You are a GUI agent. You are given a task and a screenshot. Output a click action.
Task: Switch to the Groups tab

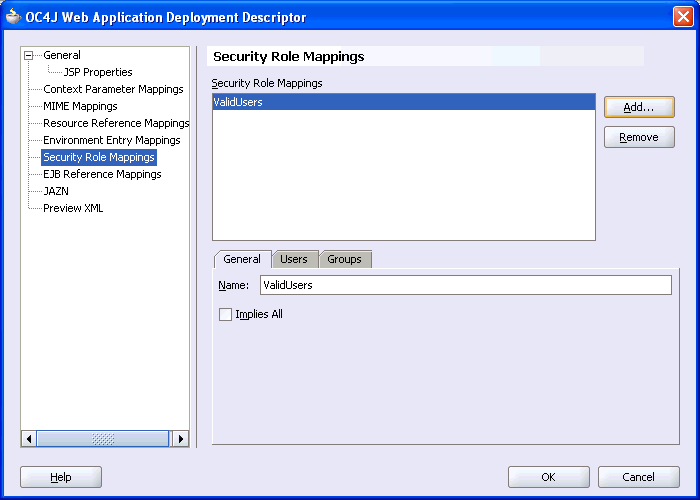[x=345, y=259]
